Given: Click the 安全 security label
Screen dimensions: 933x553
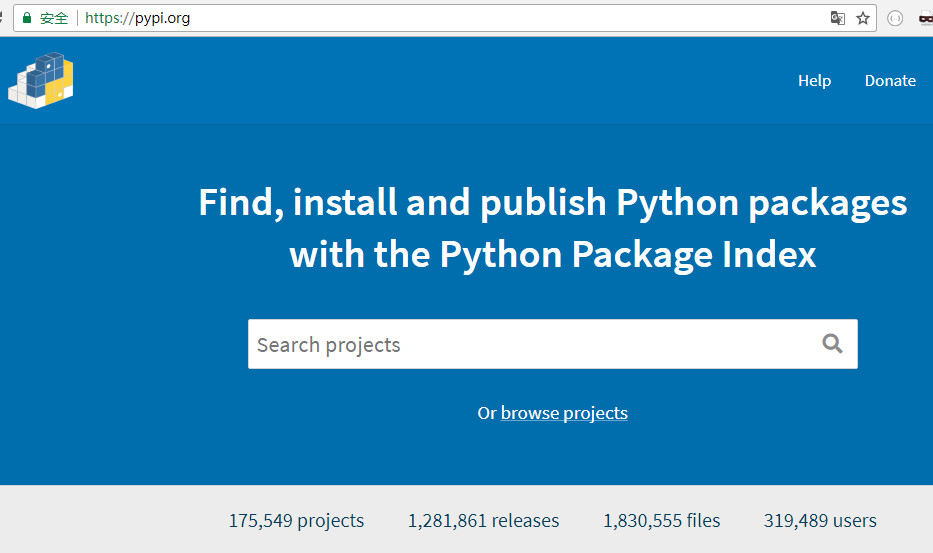Looking at the screenshot, I should (54, 18).
